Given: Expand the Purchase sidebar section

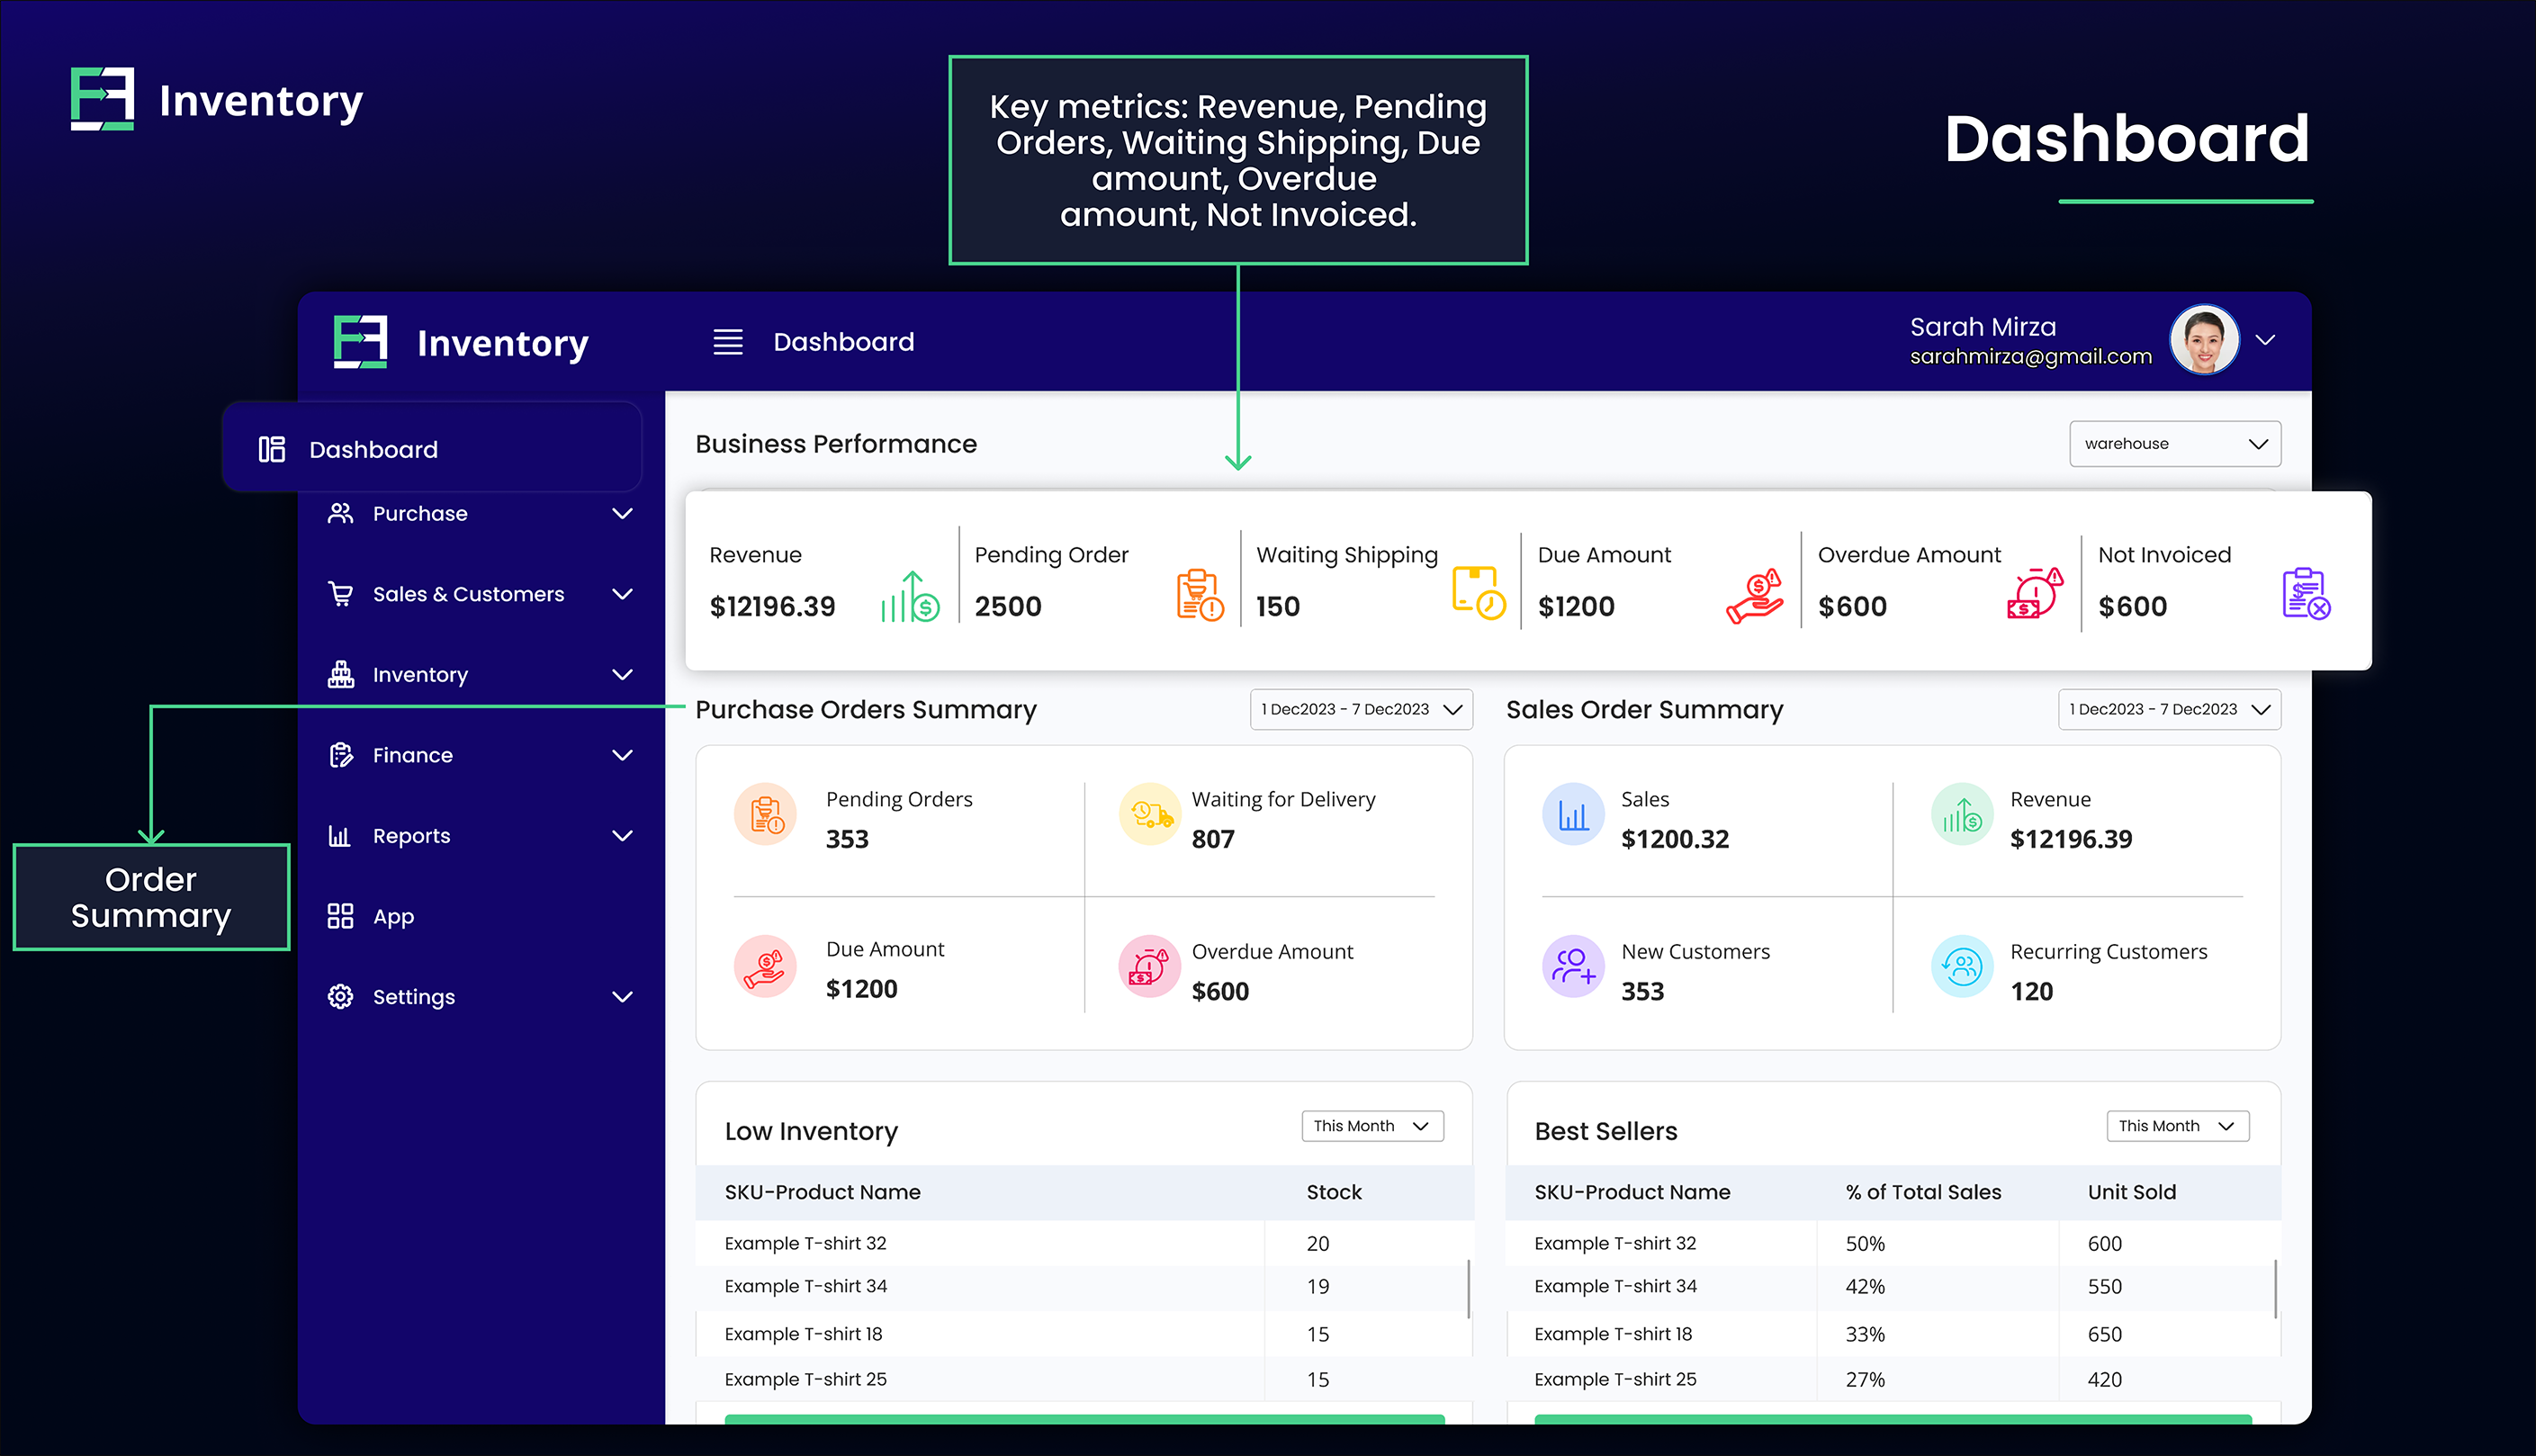Looking at the screenshot, I should pyautogui.click(x=623, y=513).
